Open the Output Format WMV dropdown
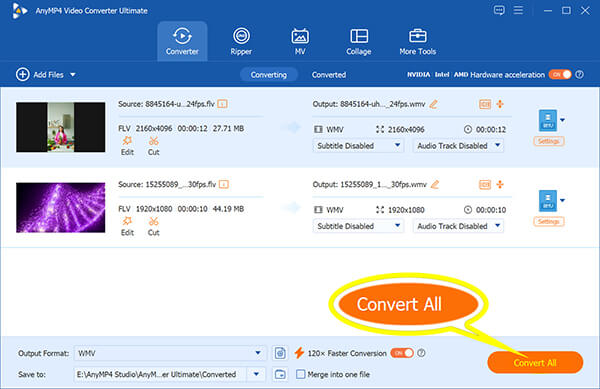Screen dimensions: 600x389 [x=170, y=353]
